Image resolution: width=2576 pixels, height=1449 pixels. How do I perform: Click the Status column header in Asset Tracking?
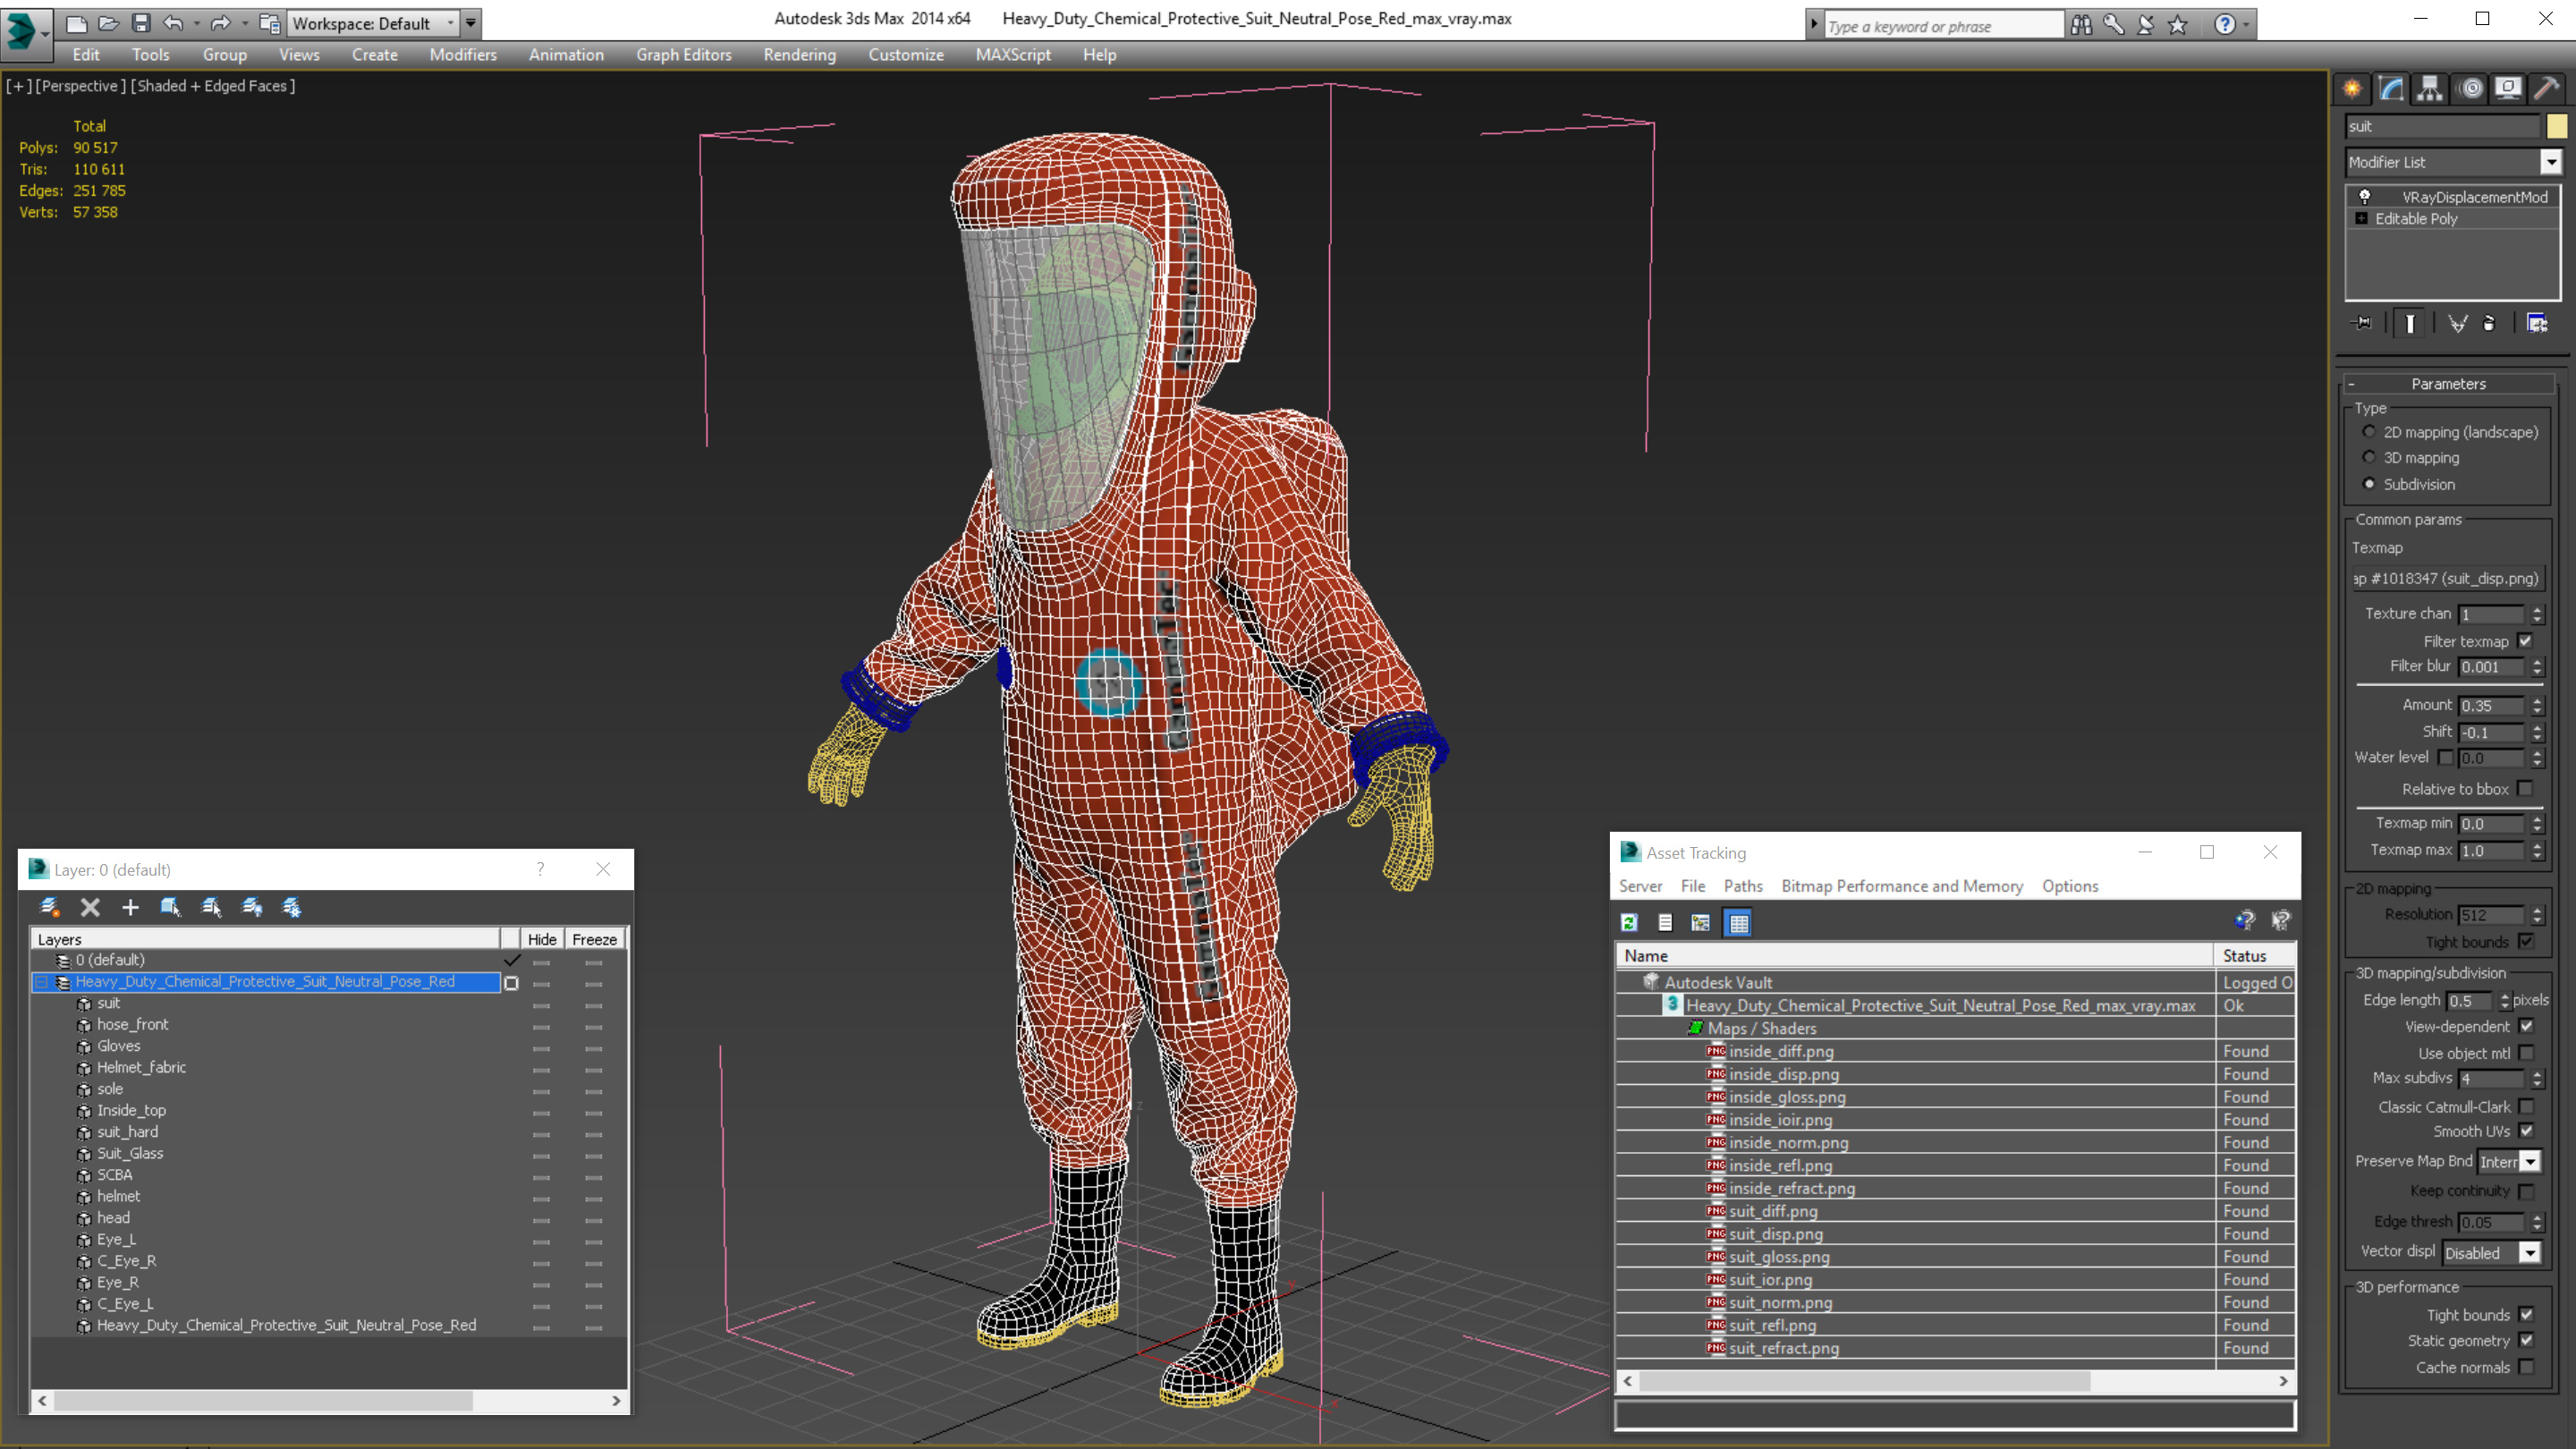2255,955
